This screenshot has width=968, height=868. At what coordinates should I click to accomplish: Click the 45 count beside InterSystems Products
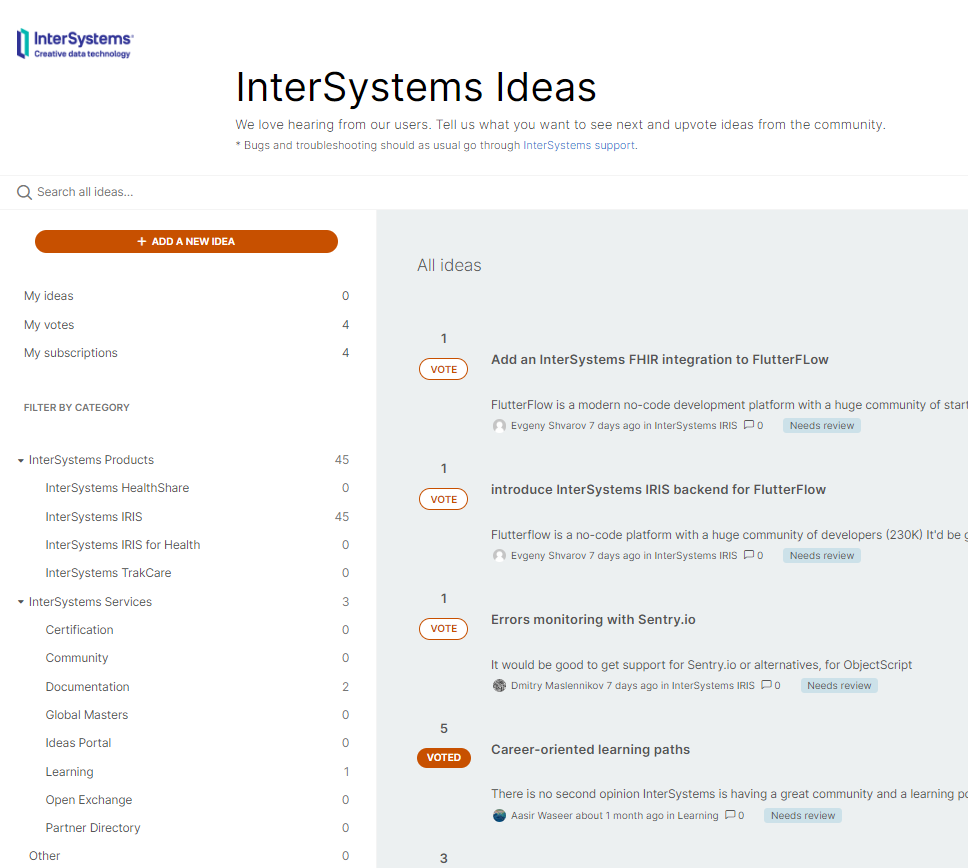341,460
